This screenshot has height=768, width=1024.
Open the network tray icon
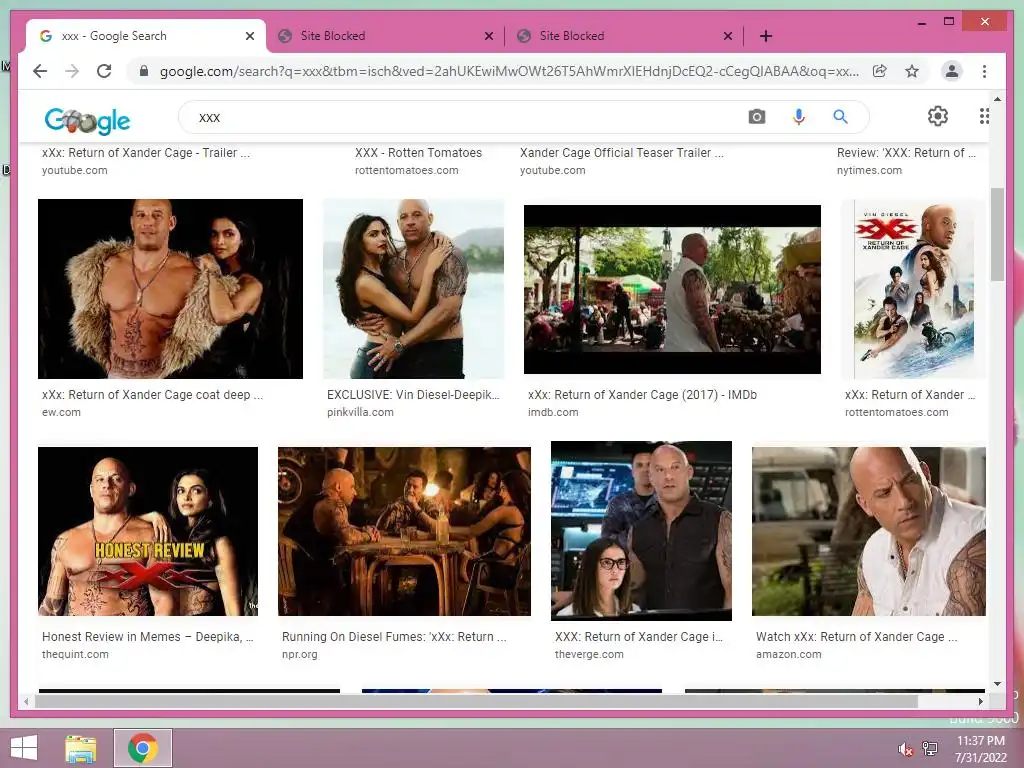[930, 749]
